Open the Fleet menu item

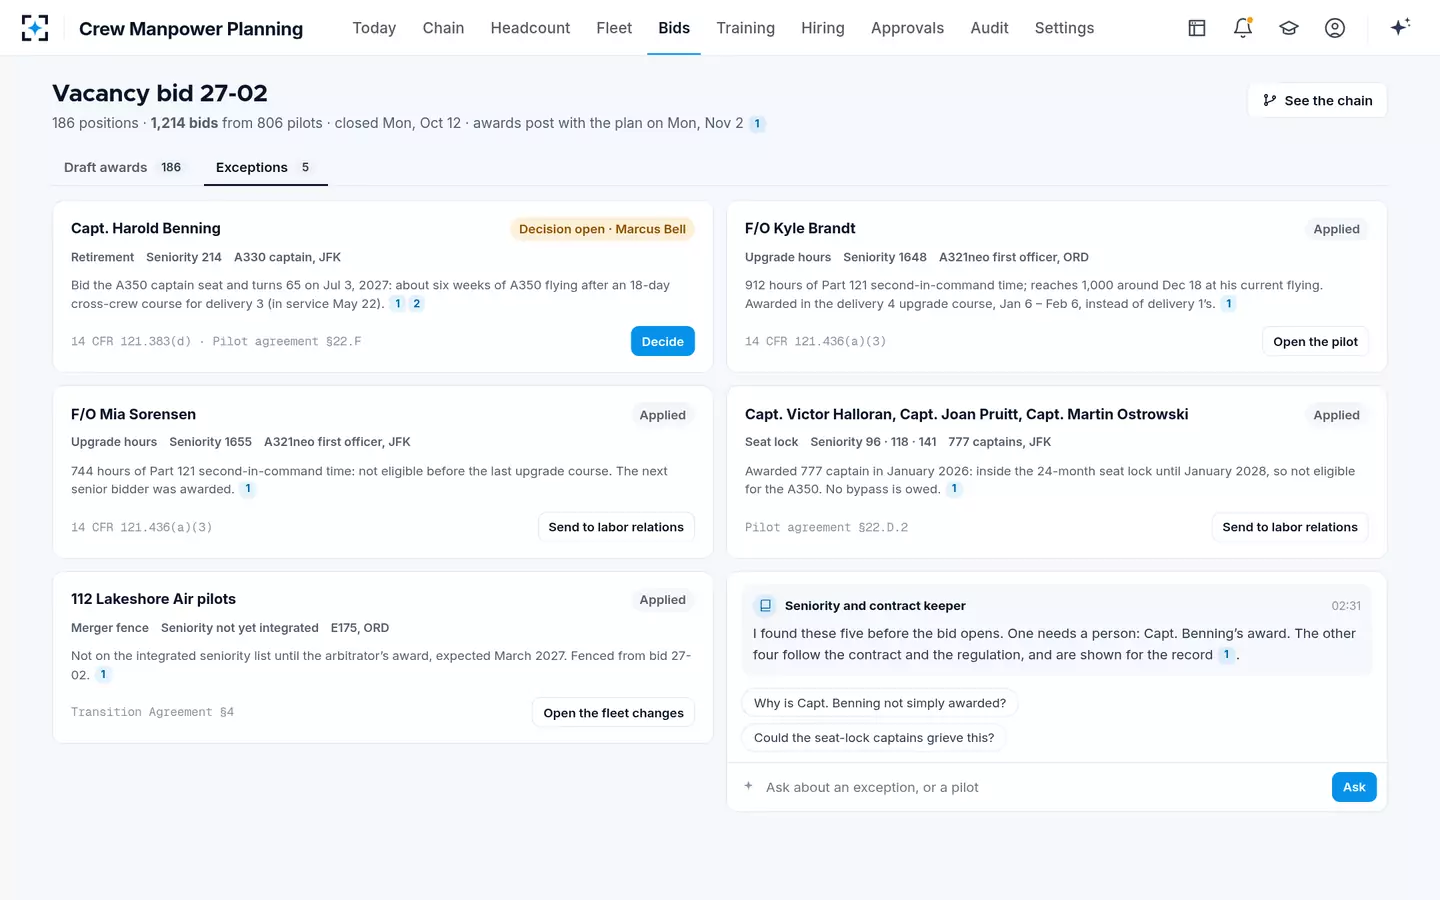pos(614,28)
